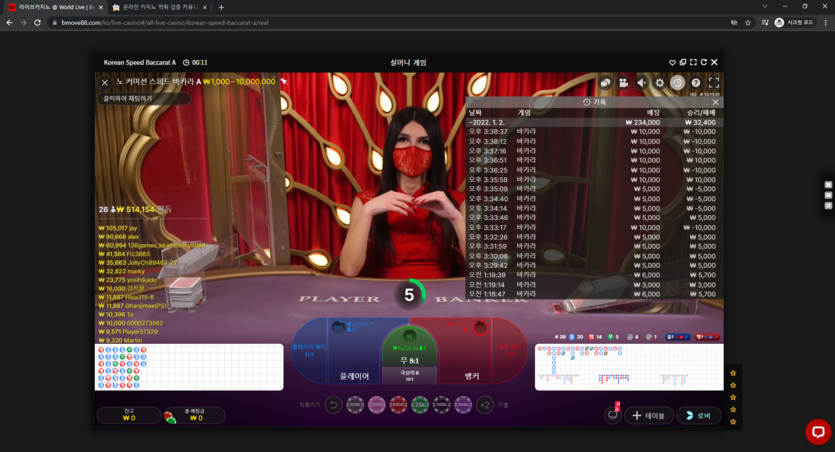
Task: Open a new browser tab
Action: coord(221,7)
